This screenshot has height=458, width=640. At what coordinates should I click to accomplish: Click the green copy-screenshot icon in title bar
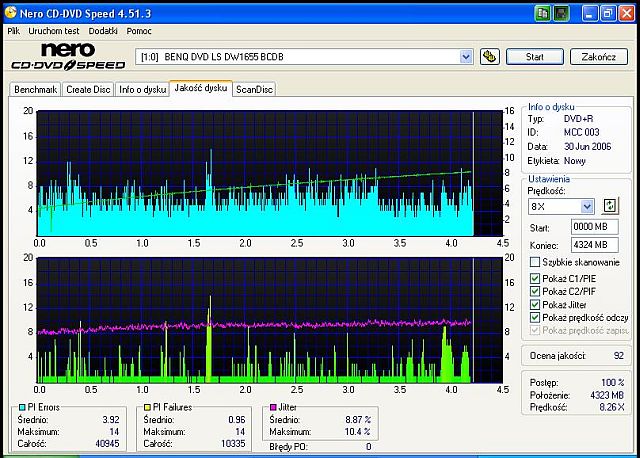542,13
